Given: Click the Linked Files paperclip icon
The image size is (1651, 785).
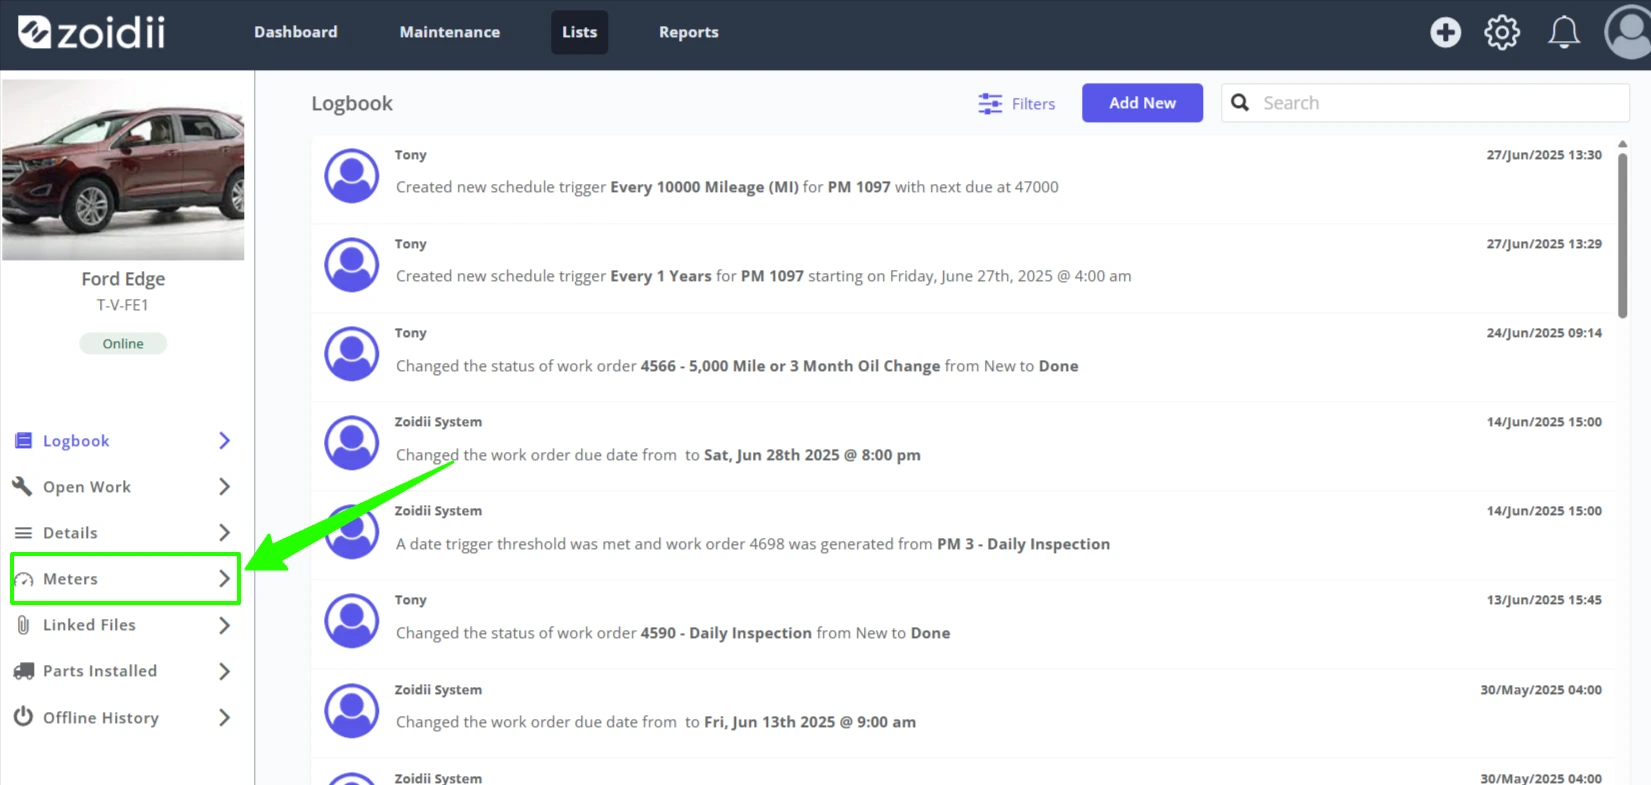Looking at the screenshot, I should click(x=23, y=625).
